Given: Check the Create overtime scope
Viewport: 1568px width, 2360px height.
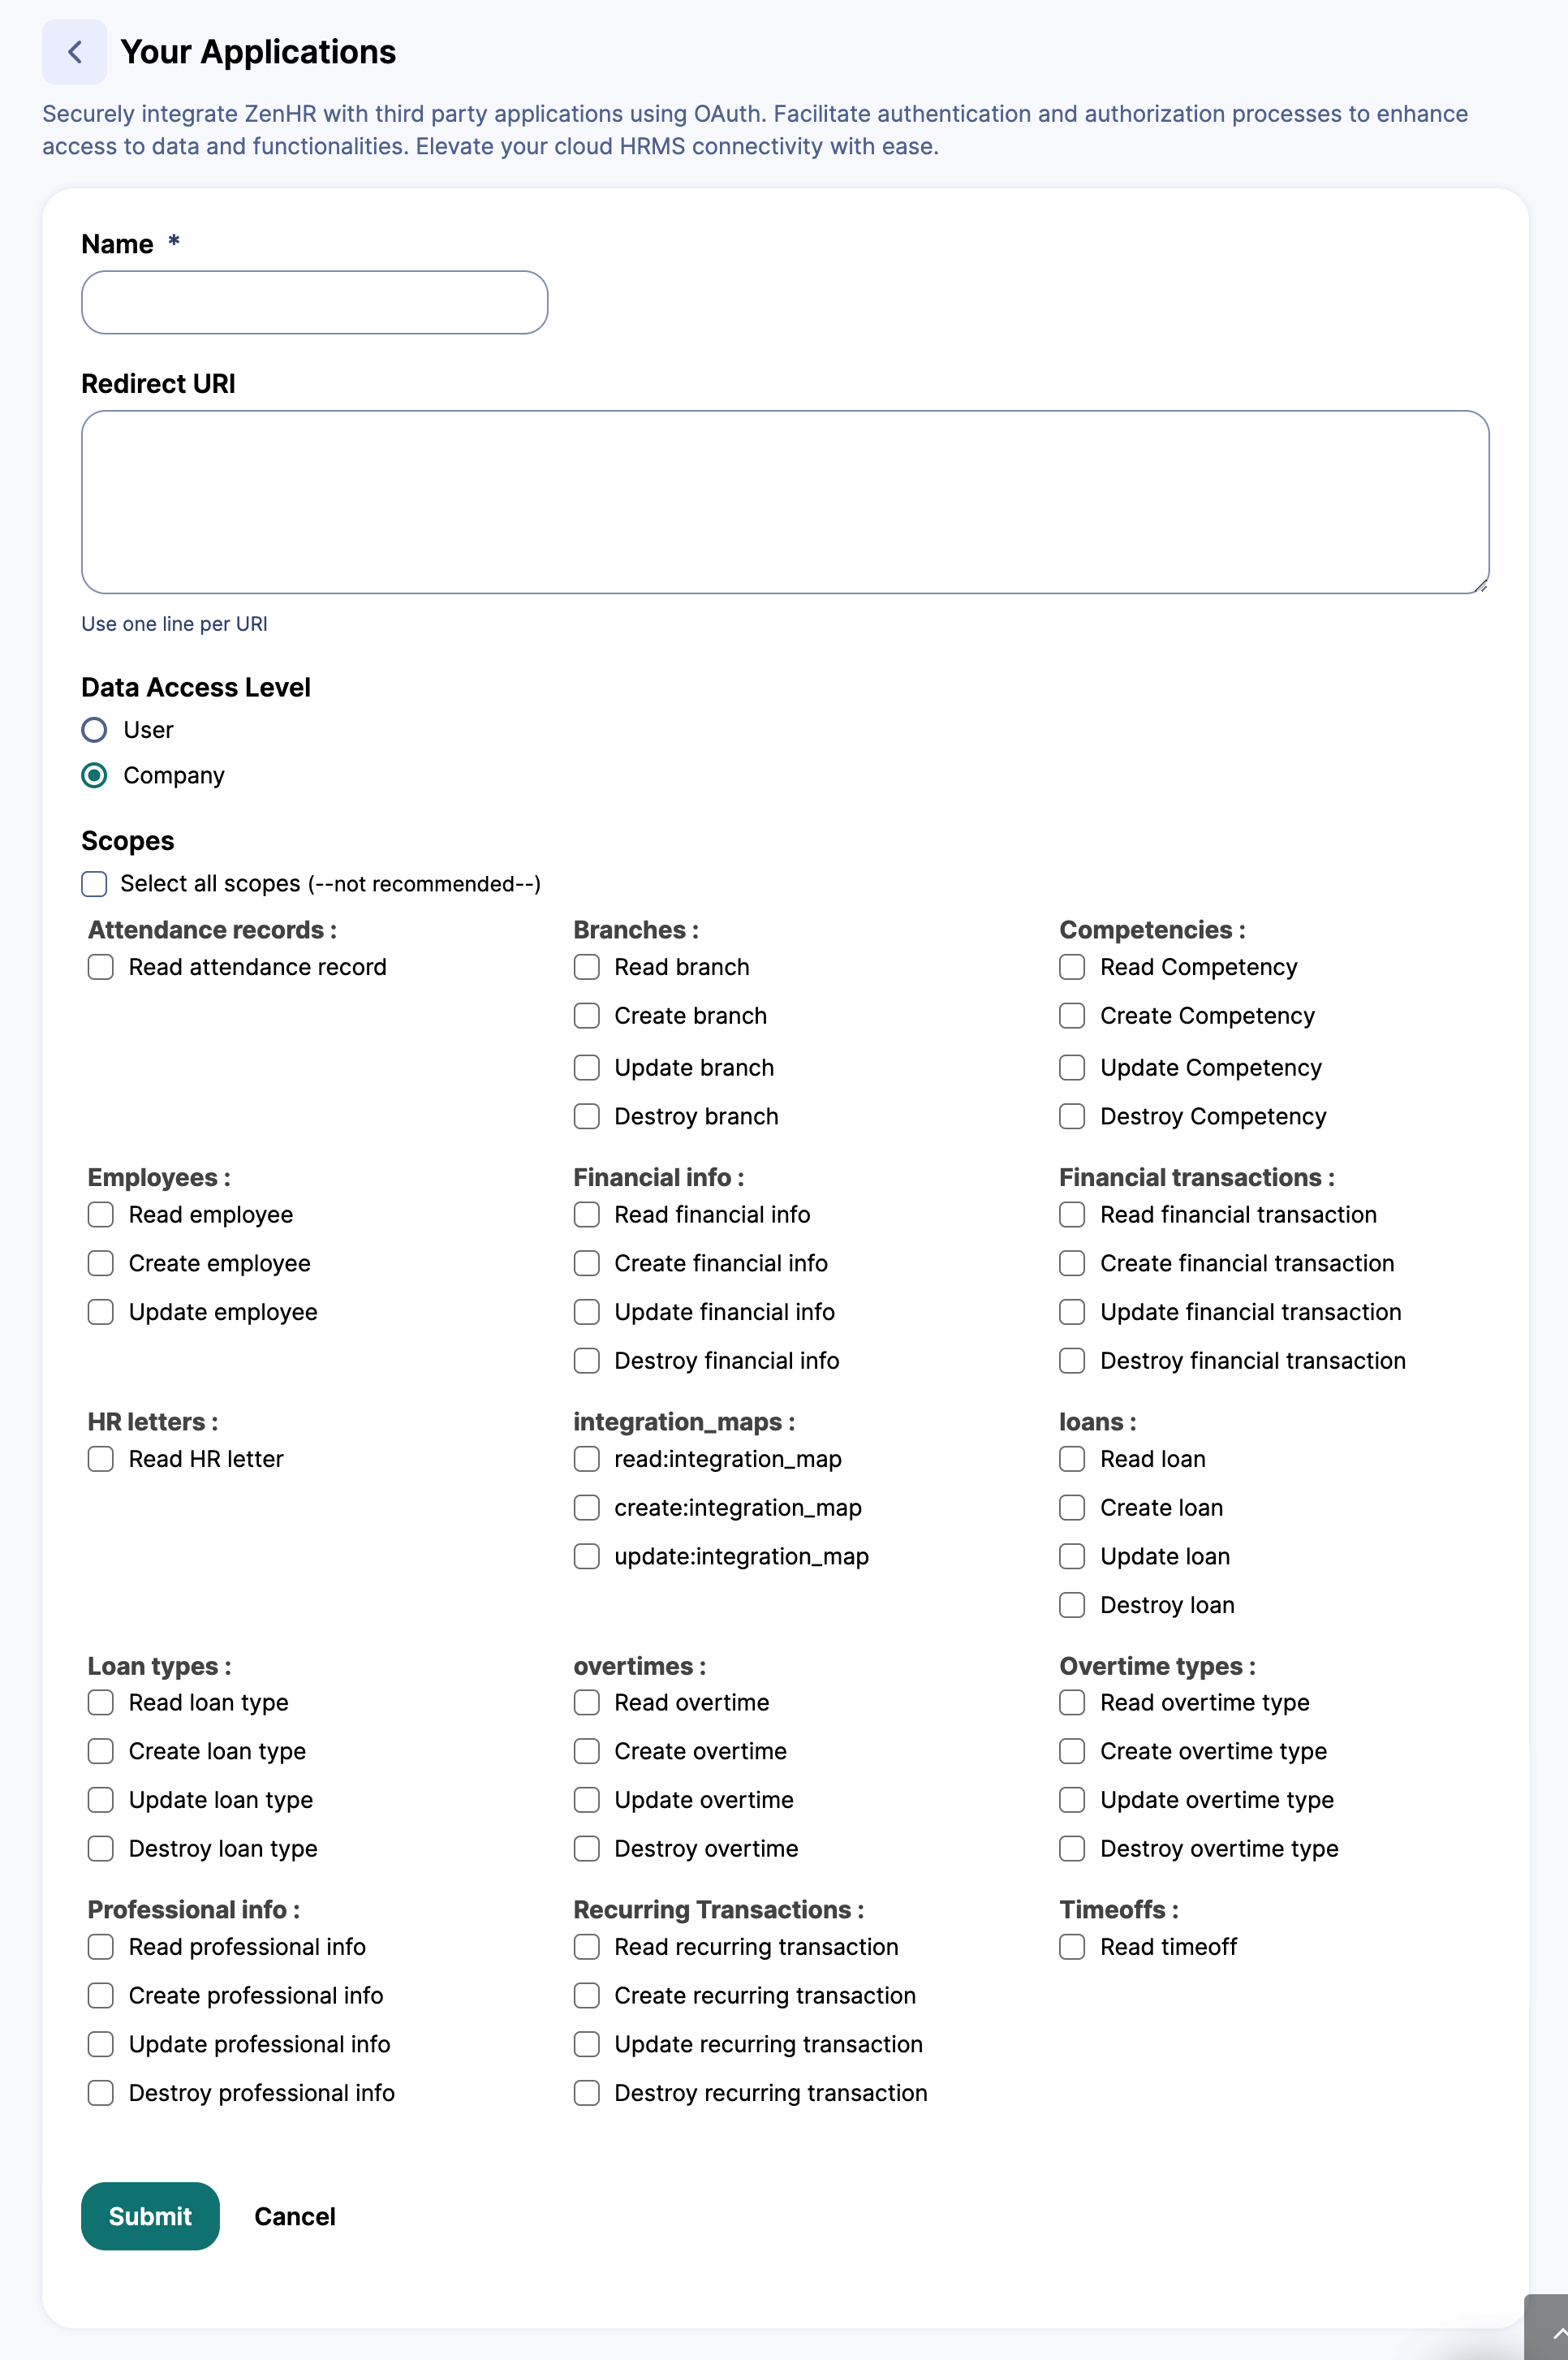Looking at the screenshot, I should [x=587, y=1751].
